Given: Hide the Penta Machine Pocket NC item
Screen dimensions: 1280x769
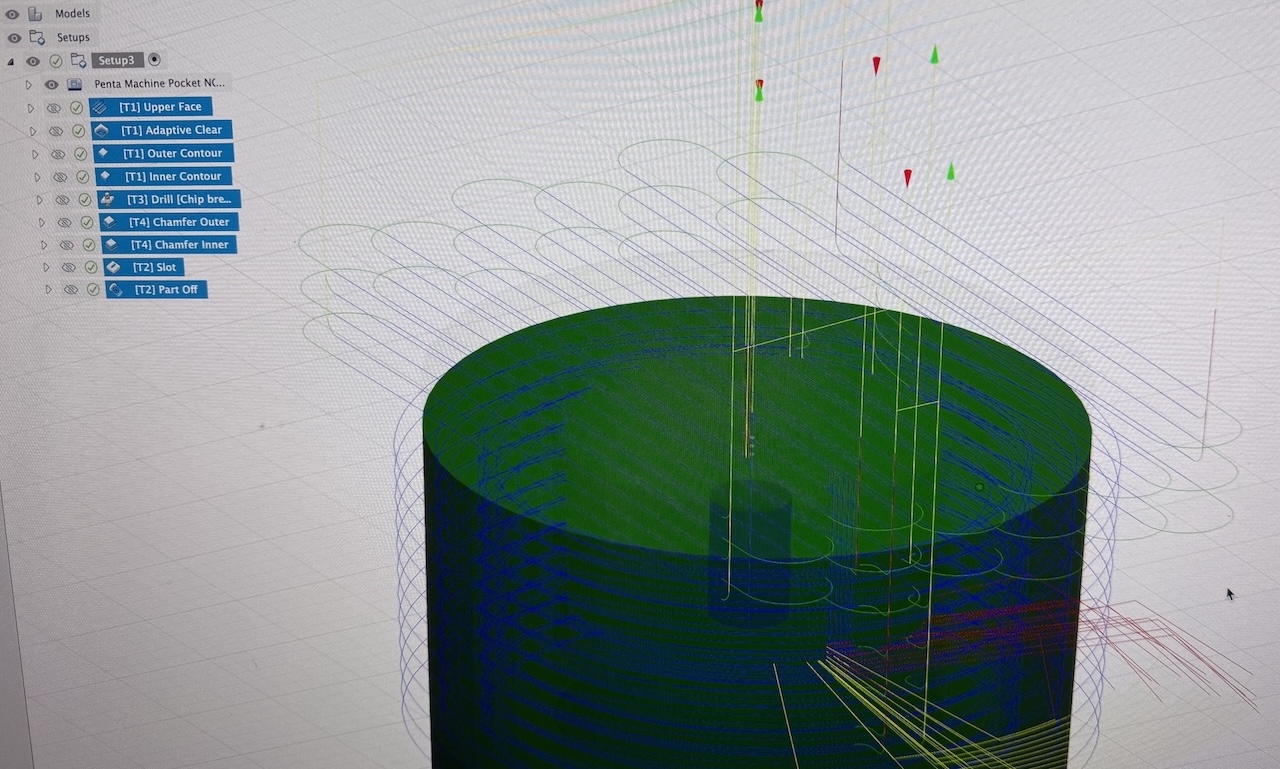Looking at the screenshot, I should pyautogui.click(x=51, y=84).
